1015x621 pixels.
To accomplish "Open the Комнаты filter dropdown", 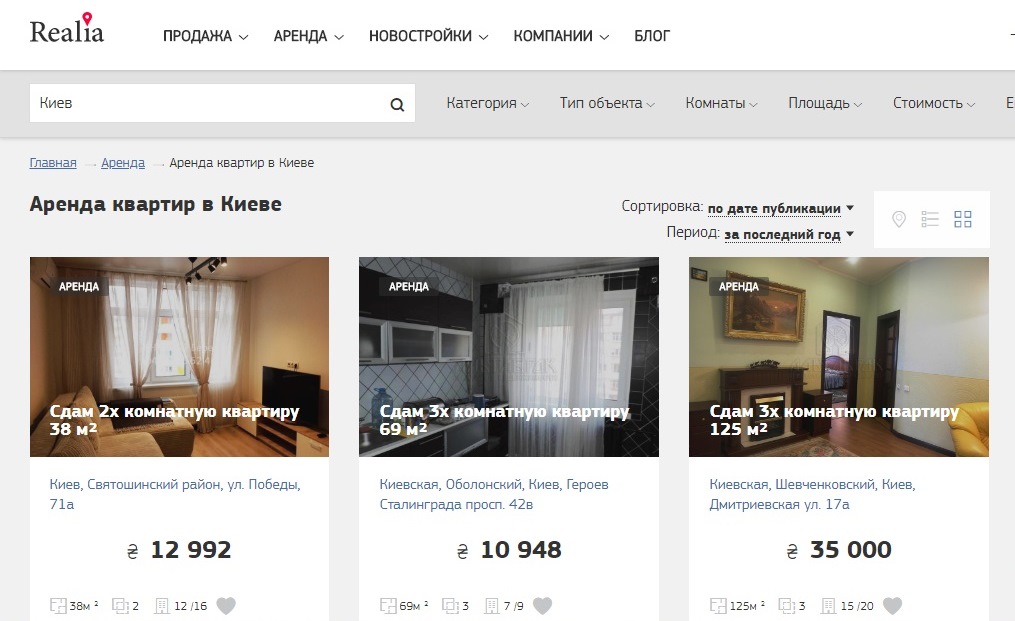I will tap(721, 103).
